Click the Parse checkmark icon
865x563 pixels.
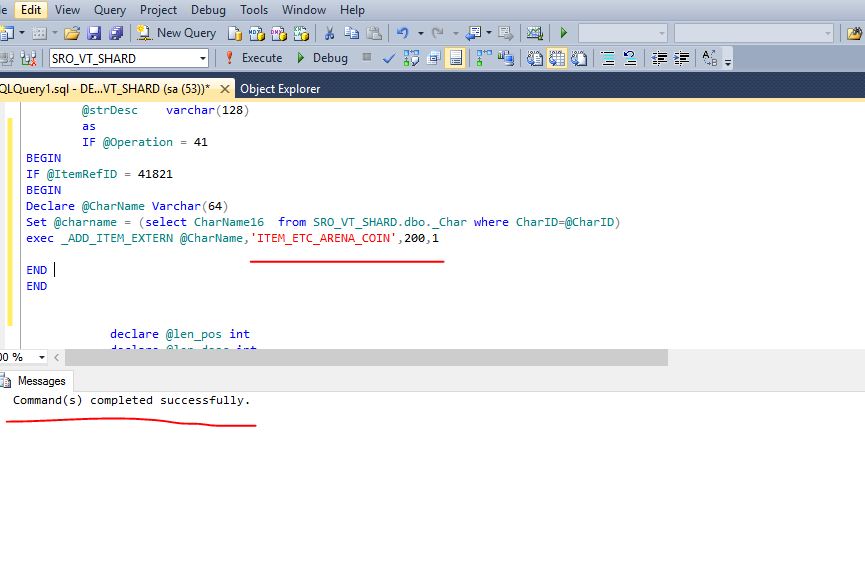388,58
